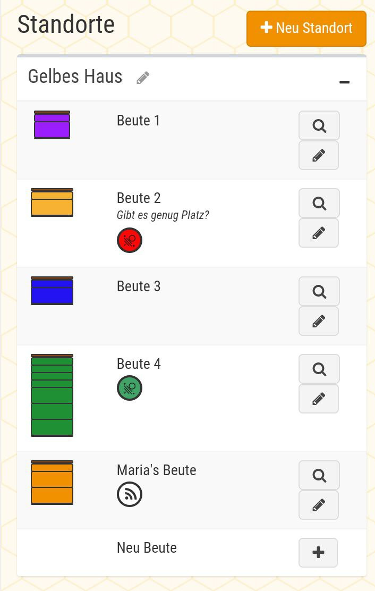Open details of Beute 2 via magnifier
This screenshot has height=591, width=375.
319,203
